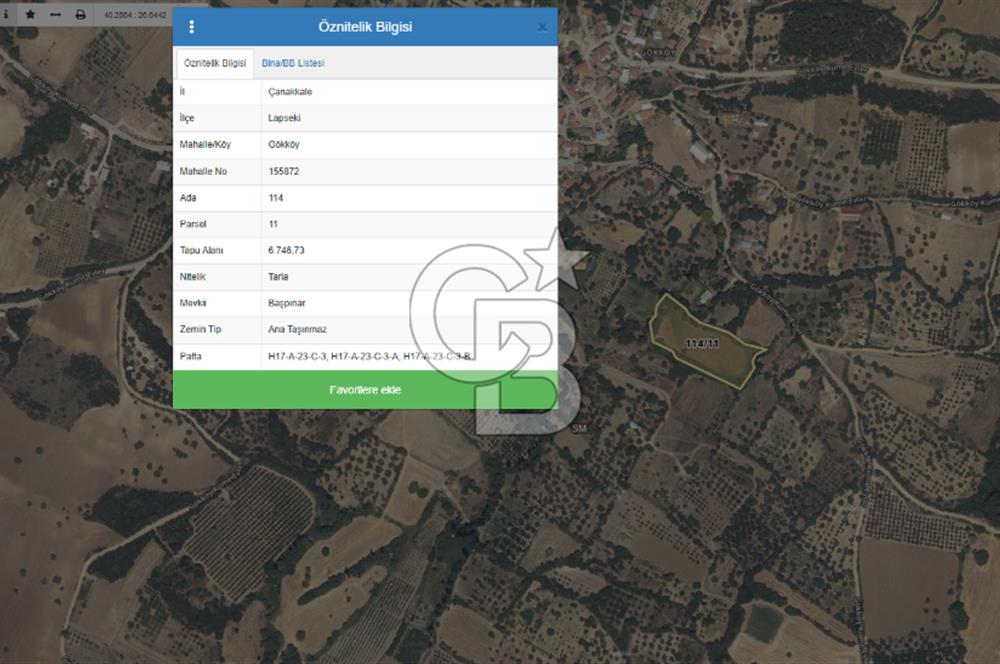Click the Öznitelik Bilgisi dialog title
Screen dimensions: 1000x664
365,27
